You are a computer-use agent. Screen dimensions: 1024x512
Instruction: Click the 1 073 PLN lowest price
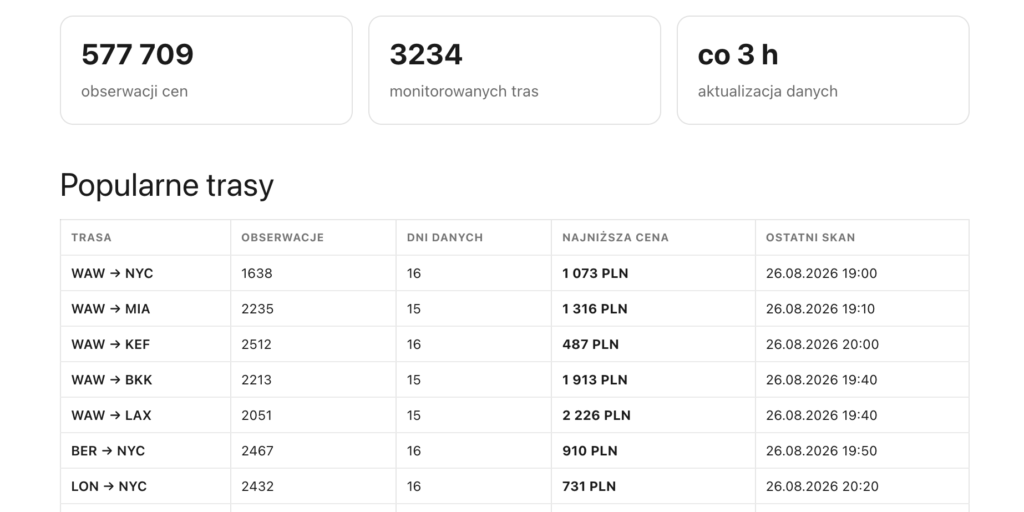595,274
